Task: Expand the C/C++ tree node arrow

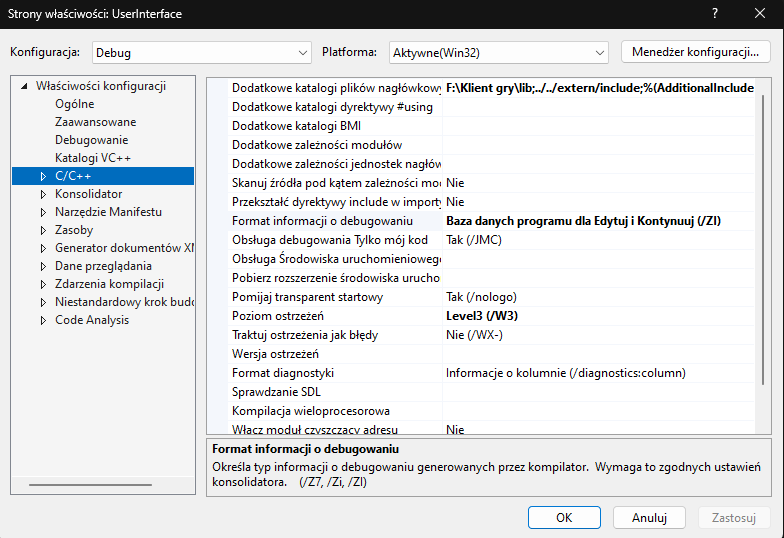Action: (x=43, y=176)
